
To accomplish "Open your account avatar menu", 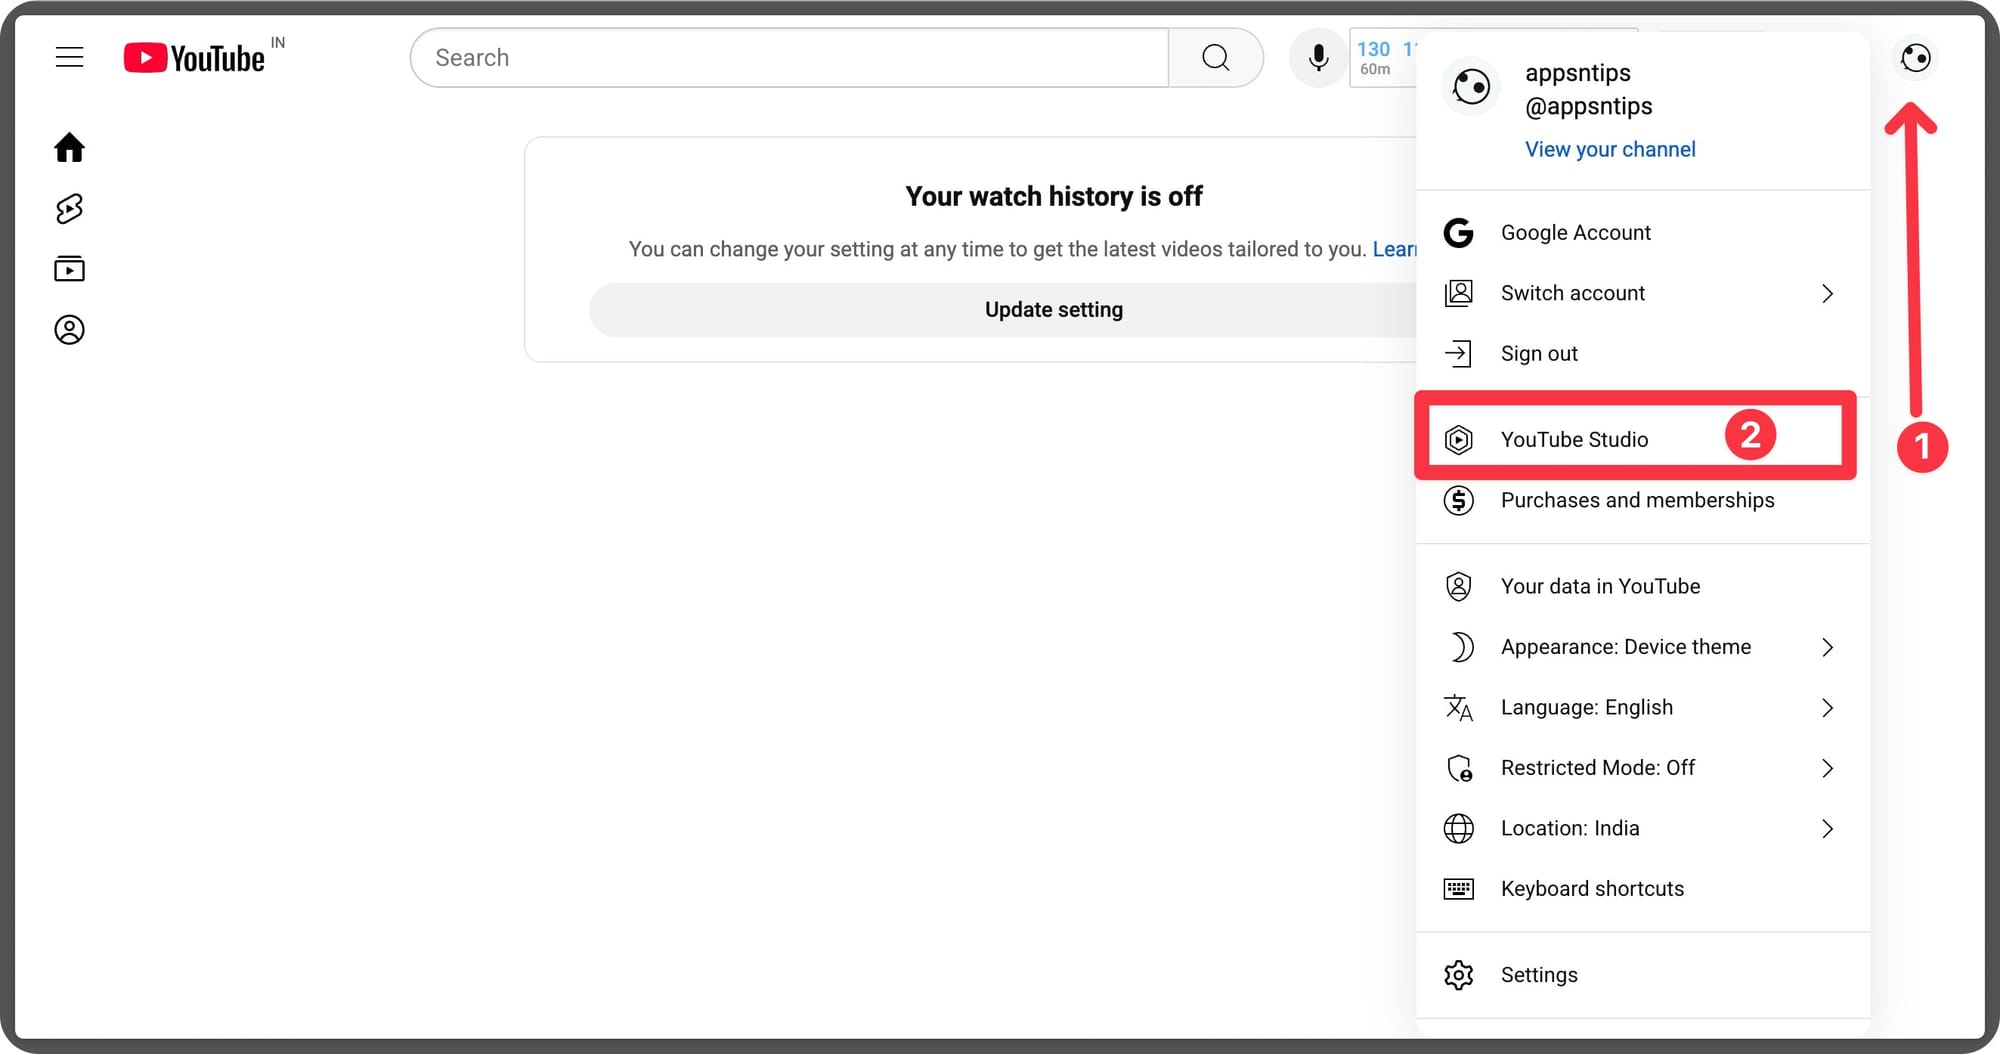I will coord(1917,57).
